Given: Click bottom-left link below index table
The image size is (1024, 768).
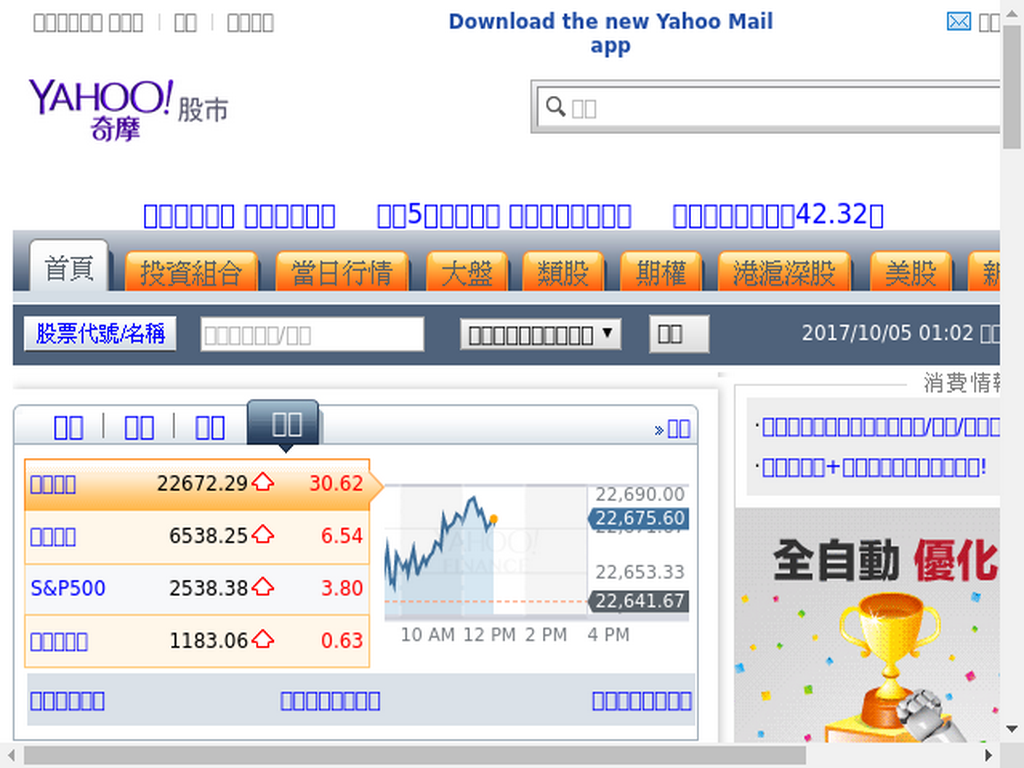Looking at the screenshot, I should [x=67, y=701].
